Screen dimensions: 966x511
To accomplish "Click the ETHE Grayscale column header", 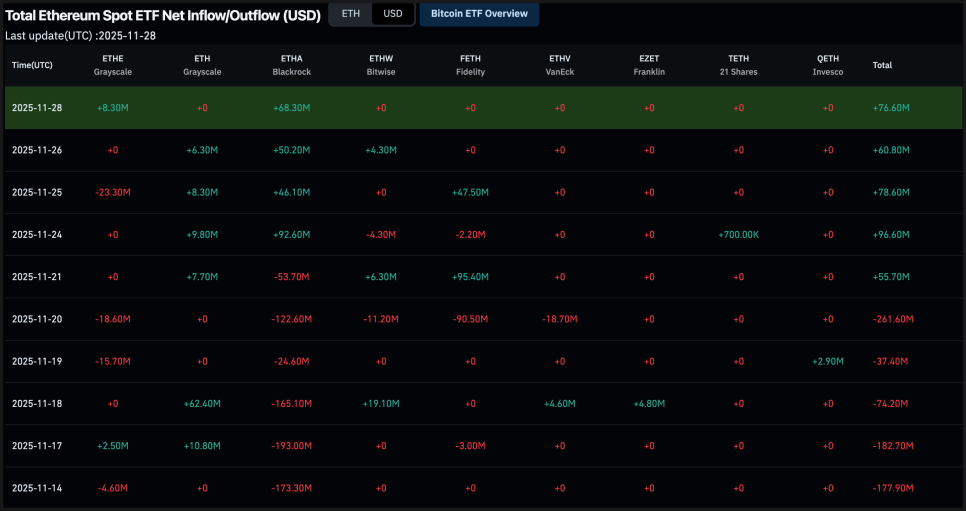I will (112, 65).
